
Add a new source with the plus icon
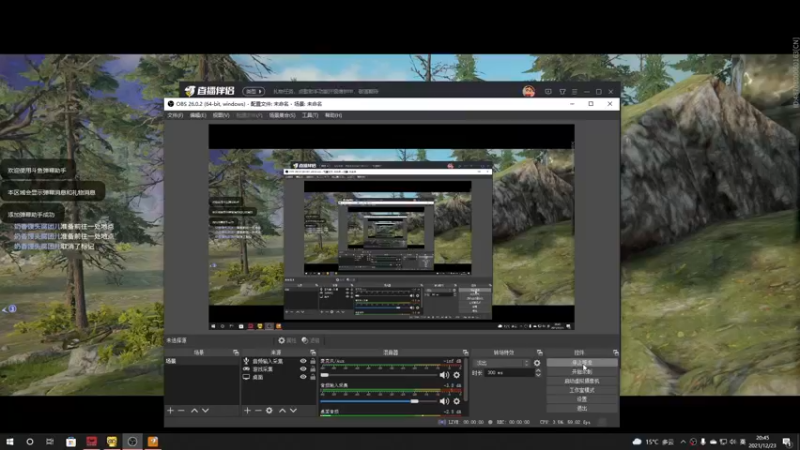(247, 410)
